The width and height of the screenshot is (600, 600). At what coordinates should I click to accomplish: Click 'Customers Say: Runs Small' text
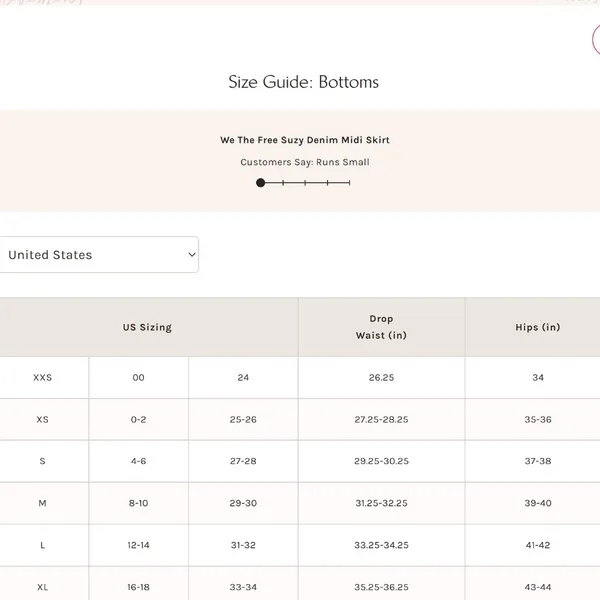305,162
